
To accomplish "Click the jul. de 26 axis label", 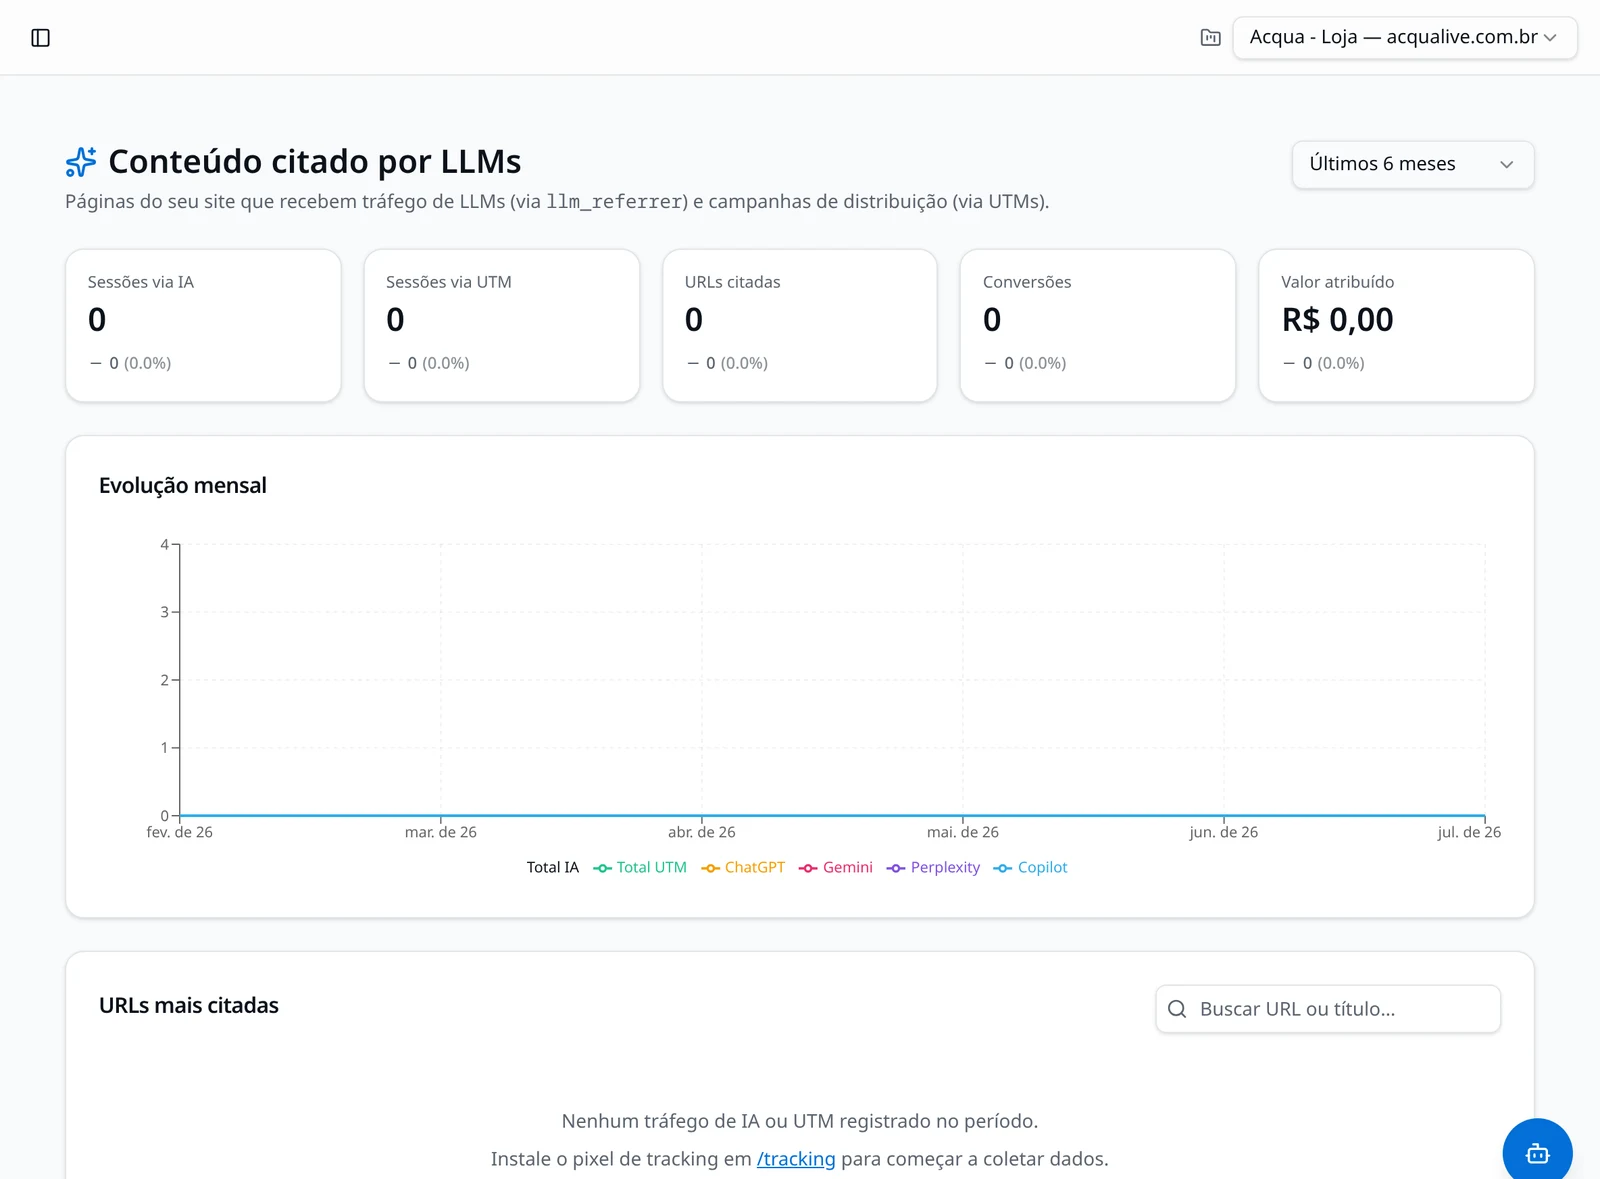I will coord(1469,832).
